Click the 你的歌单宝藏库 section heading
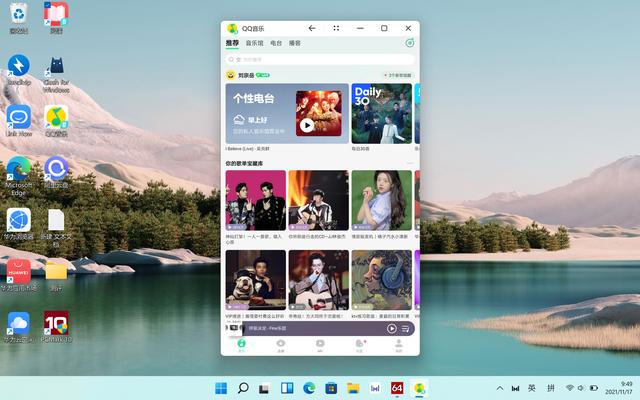Image resolution: width=640 pixels, height=400 pixels. coord(244,163)
